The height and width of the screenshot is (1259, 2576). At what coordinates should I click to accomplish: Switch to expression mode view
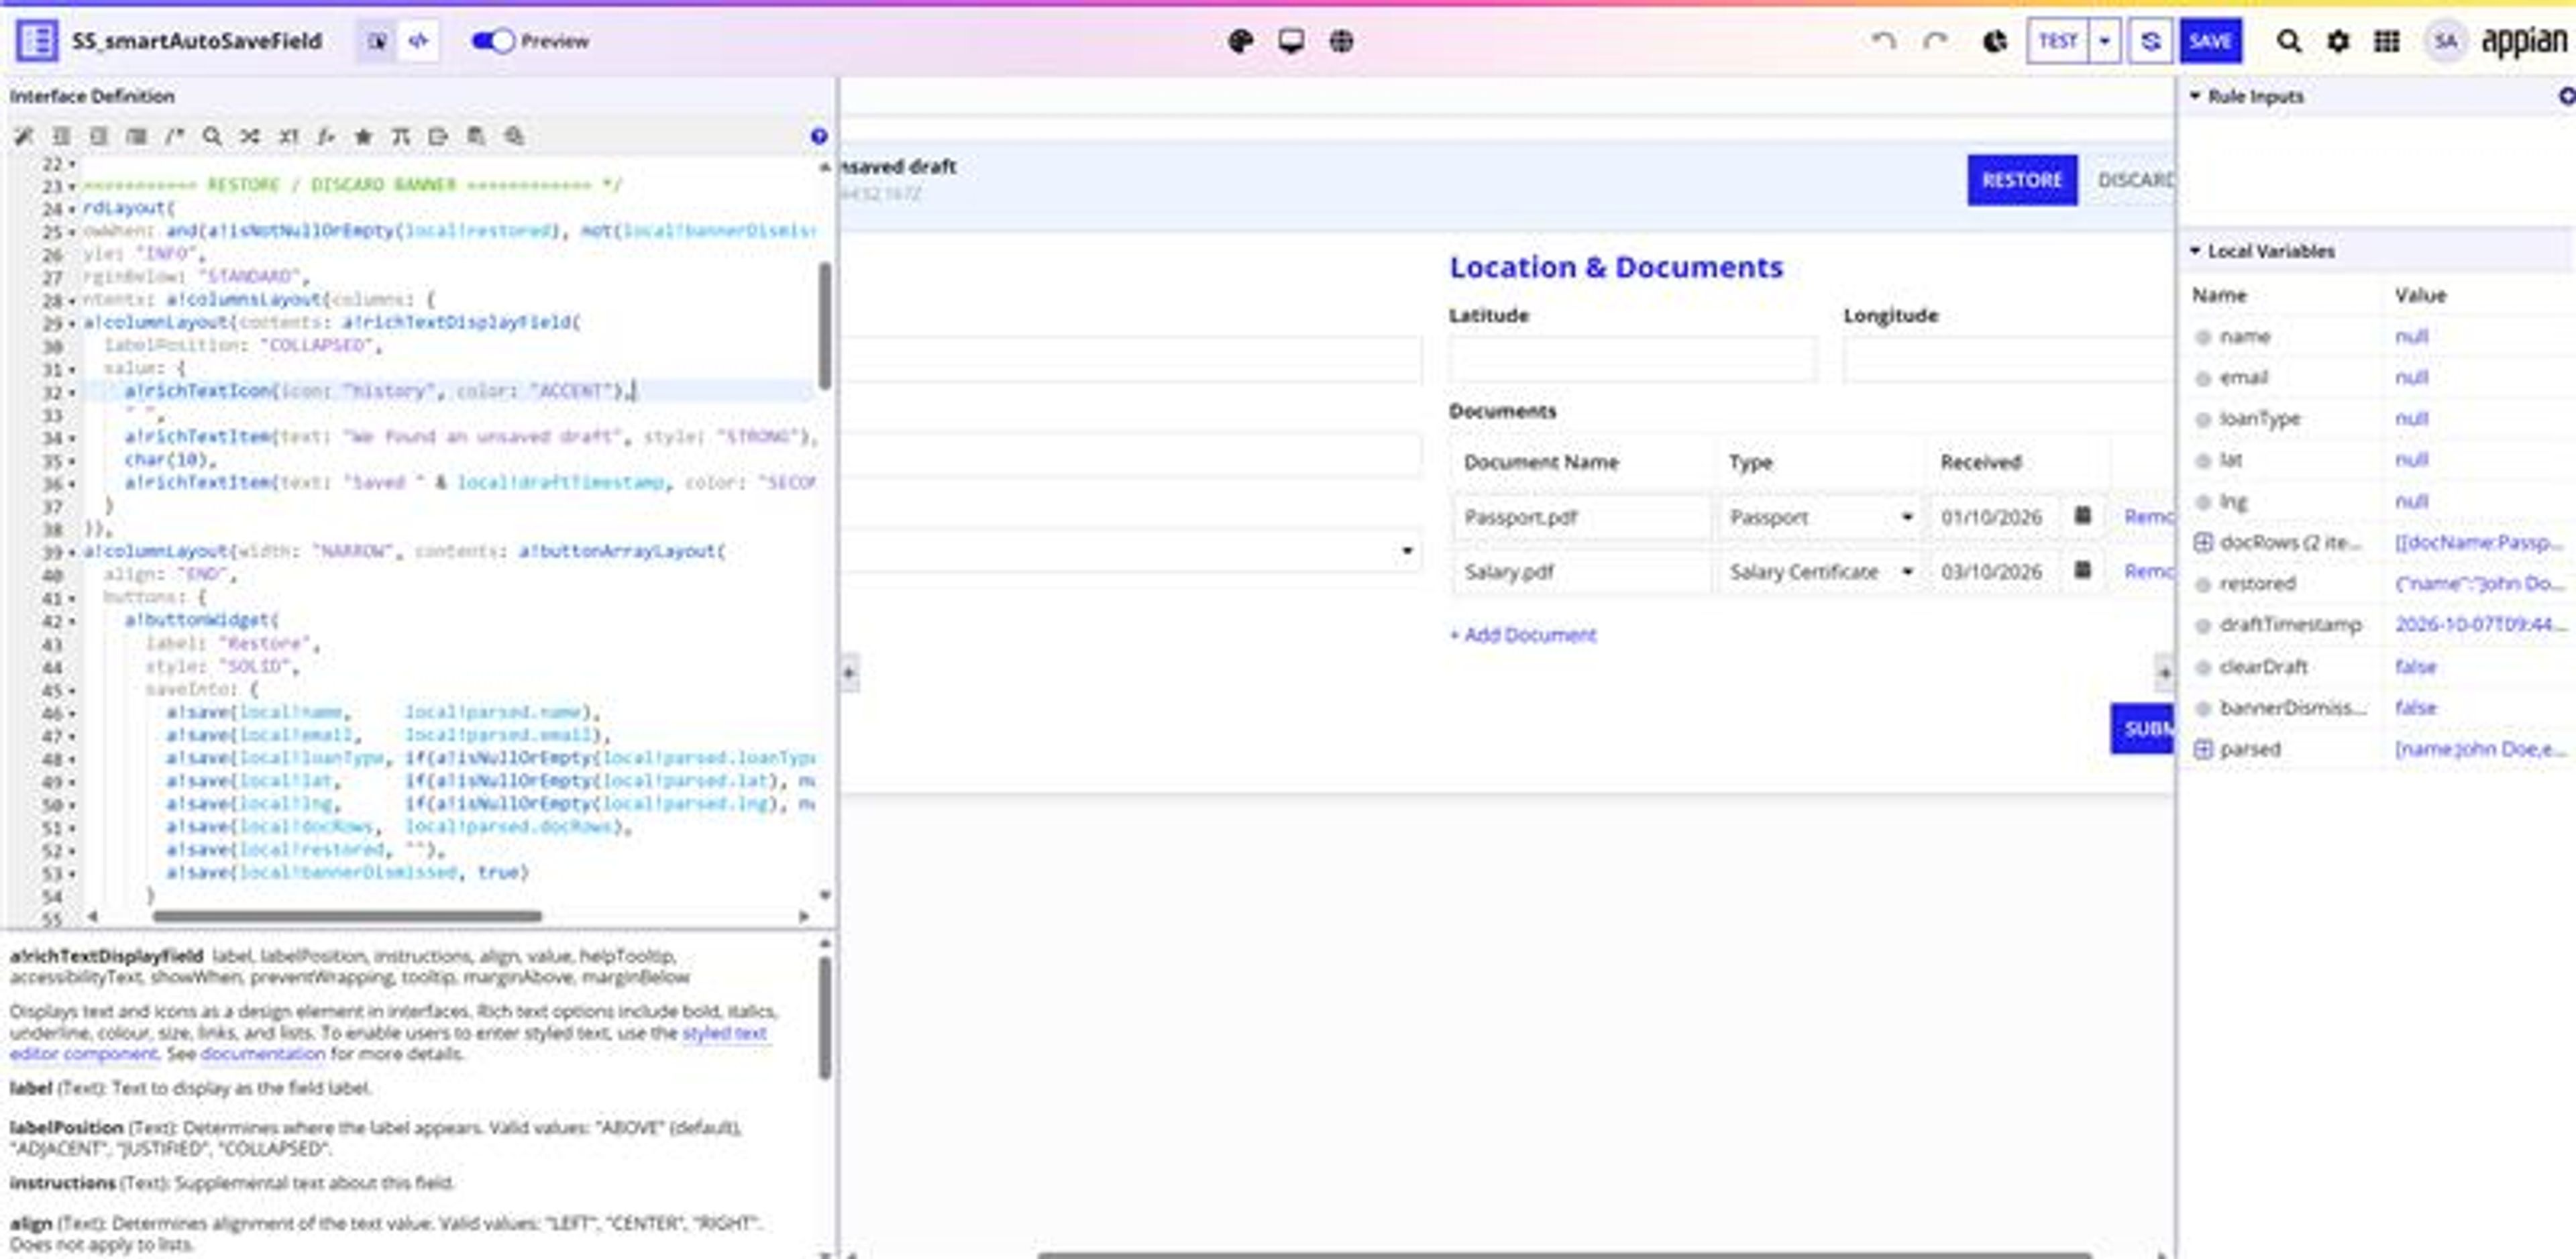(x=418, y=41)
